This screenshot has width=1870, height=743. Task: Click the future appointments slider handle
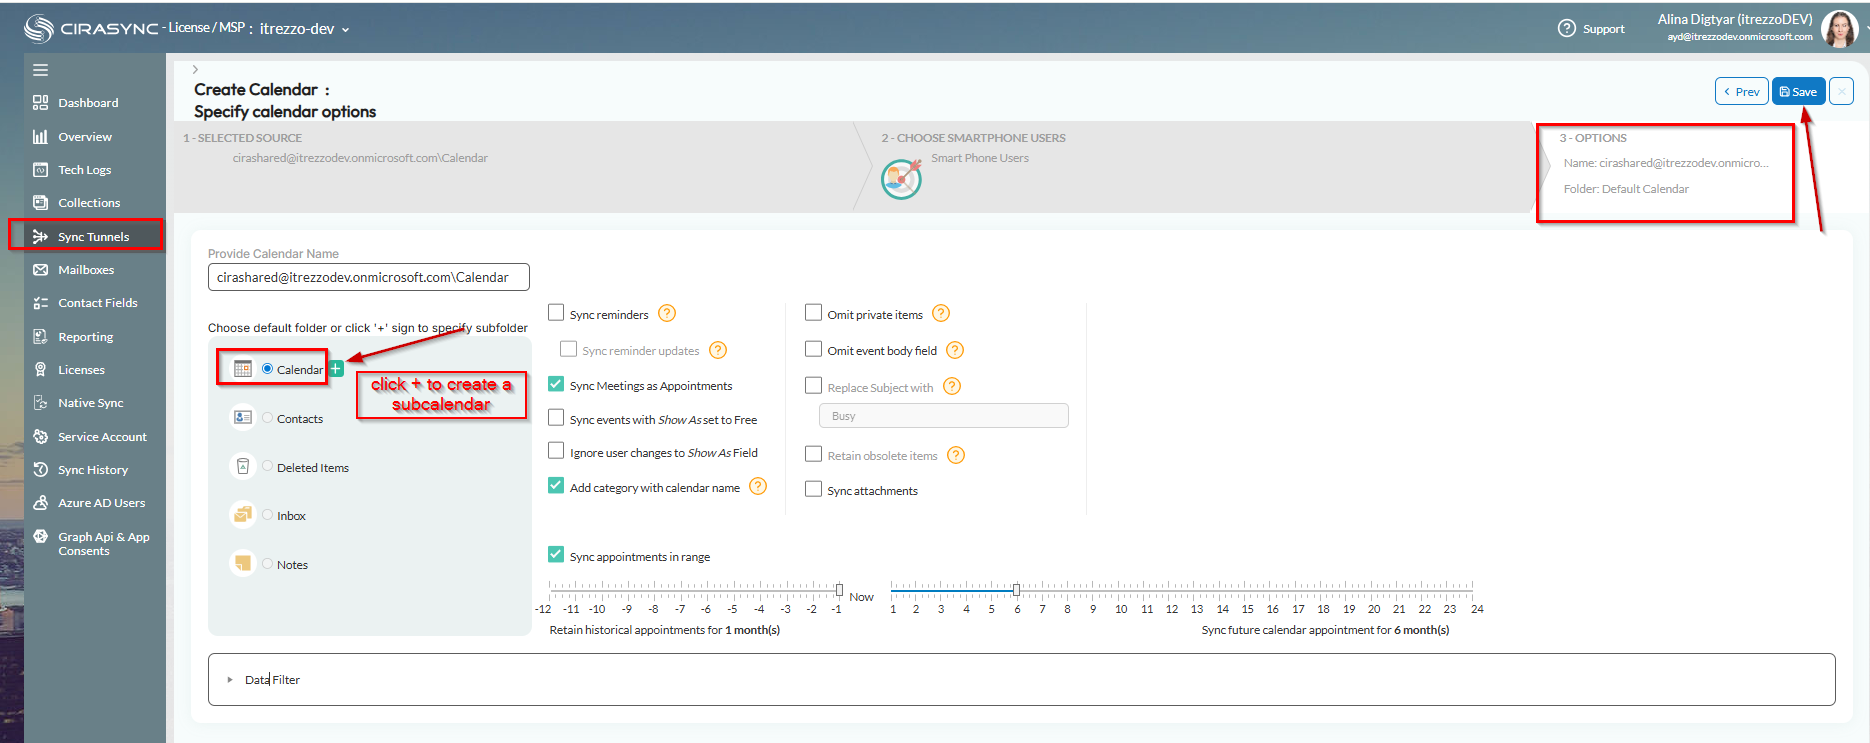tap(1016, 590)
